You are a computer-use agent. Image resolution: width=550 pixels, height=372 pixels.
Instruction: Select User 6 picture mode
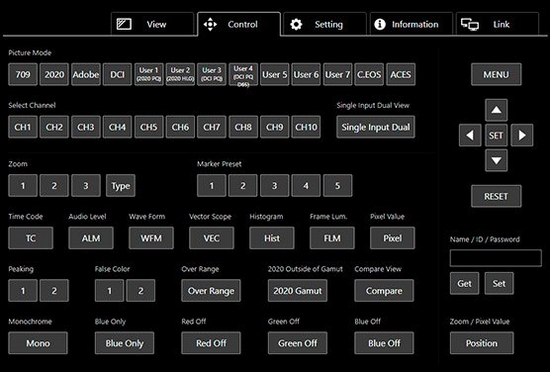306,74
